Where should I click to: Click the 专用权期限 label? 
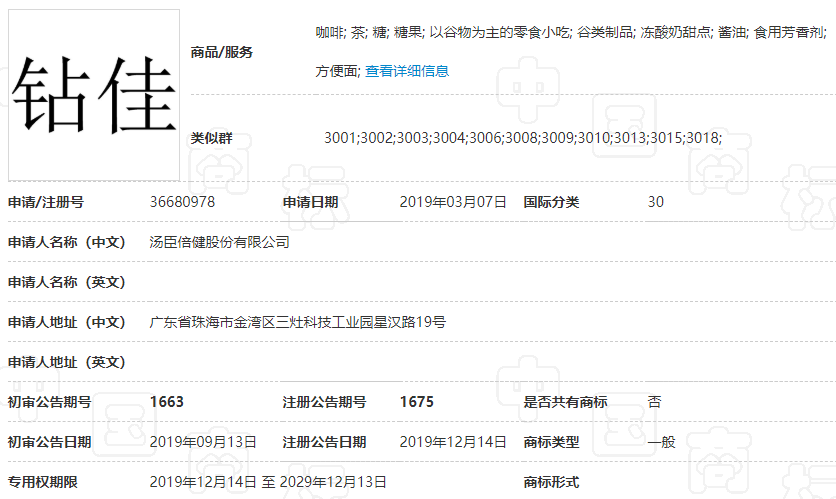(x=43, y=482)
